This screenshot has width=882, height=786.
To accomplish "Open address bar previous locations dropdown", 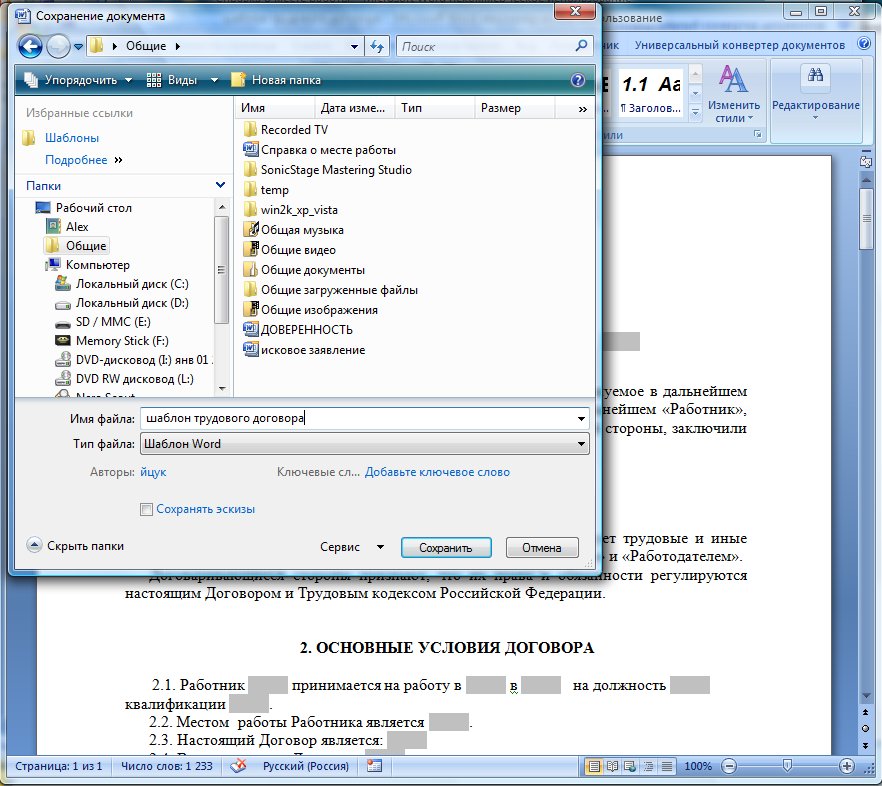I will click(x=354, y=47).
